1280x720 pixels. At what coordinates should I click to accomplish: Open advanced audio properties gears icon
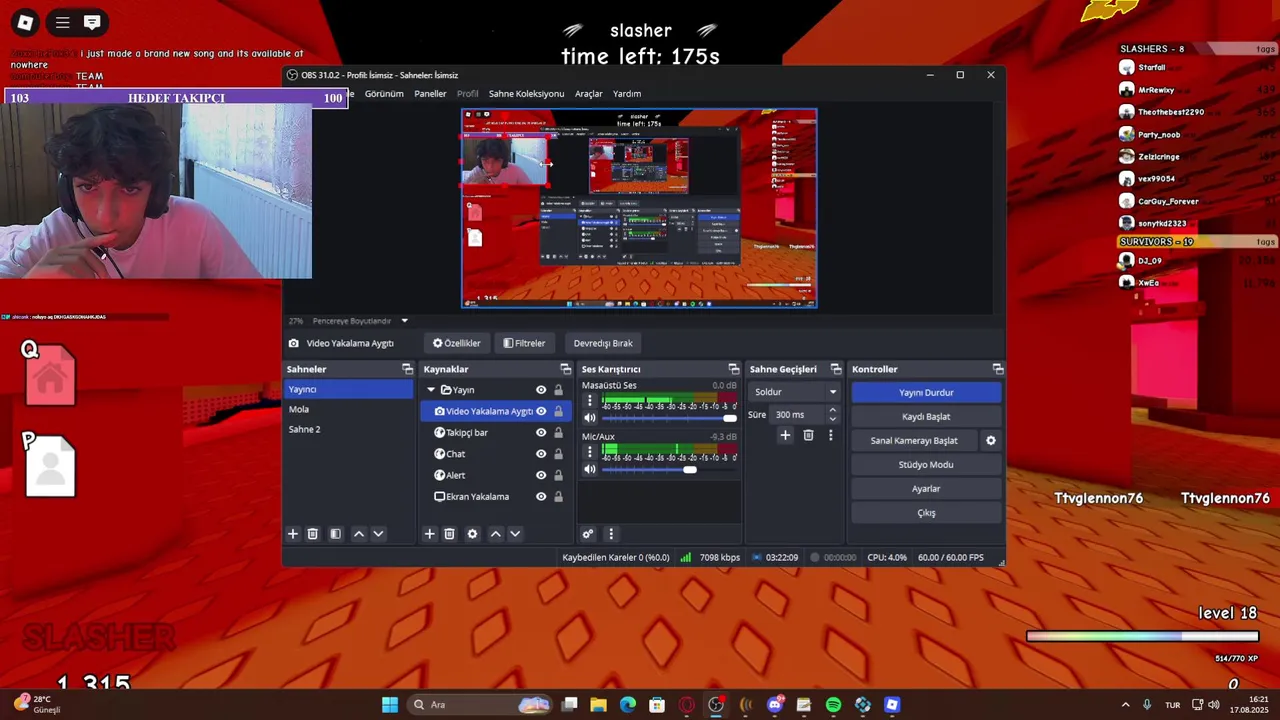pos(588,534)
